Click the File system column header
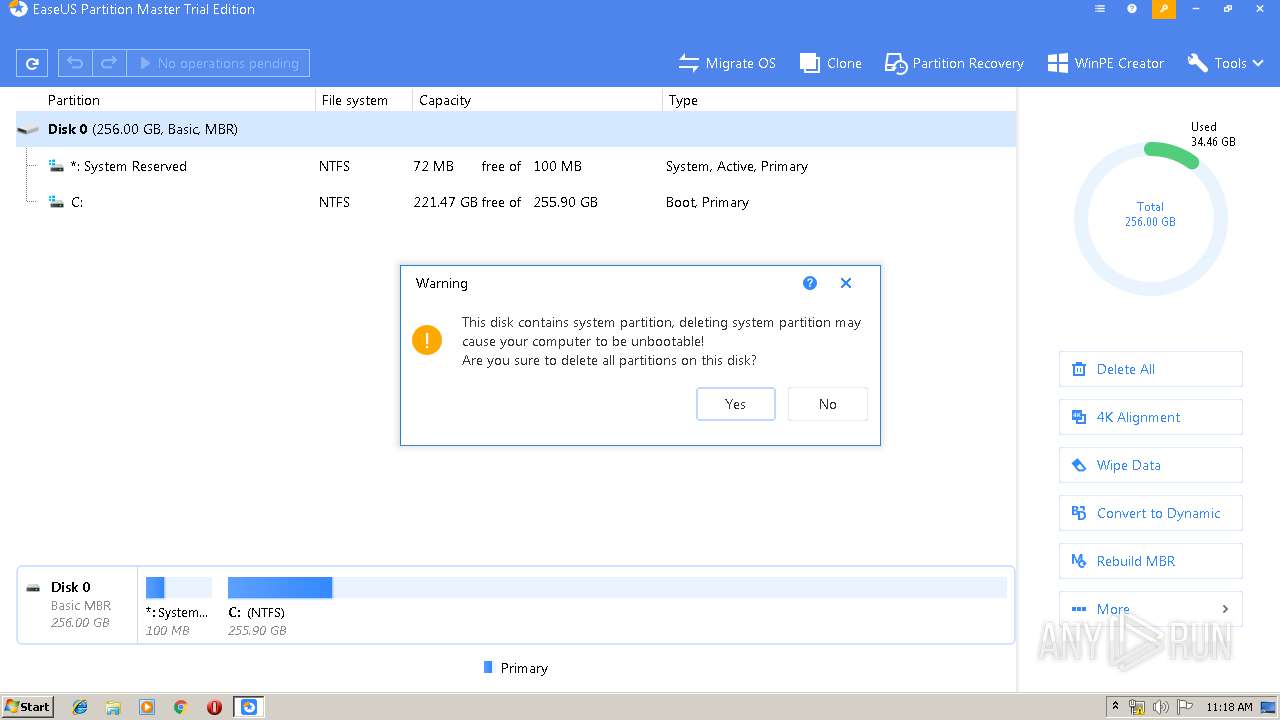This screenshot has height=720, width=1280. click(x=354, y=100)
